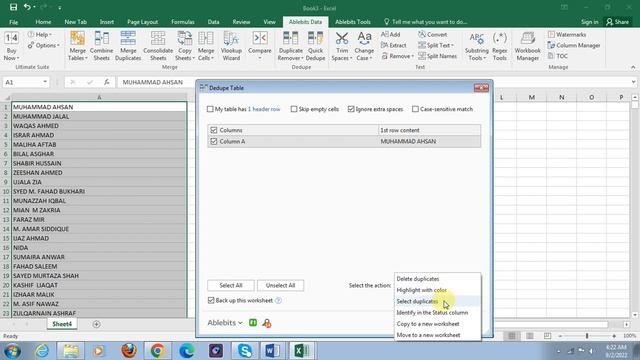Open the Merge Cells tool
This screenshot has width=640, height=360.
tap(206, 46)
